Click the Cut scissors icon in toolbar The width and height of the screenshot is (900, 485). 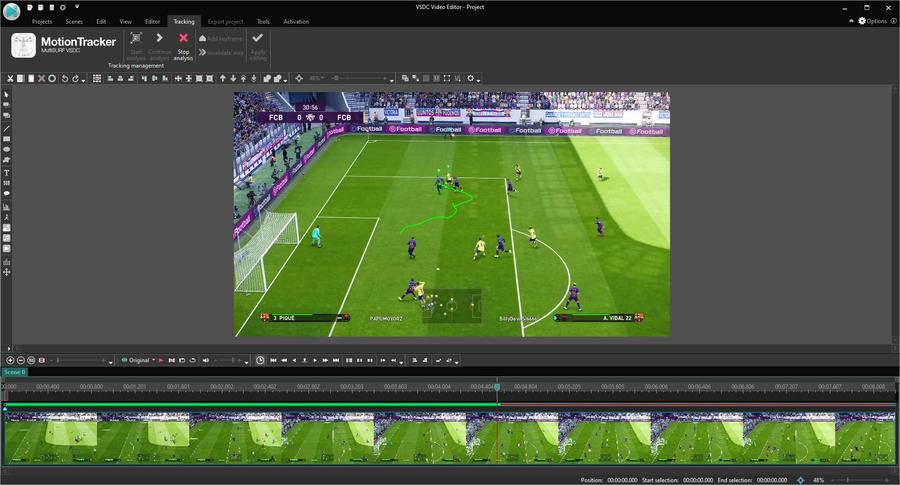(x=10, y=79)
